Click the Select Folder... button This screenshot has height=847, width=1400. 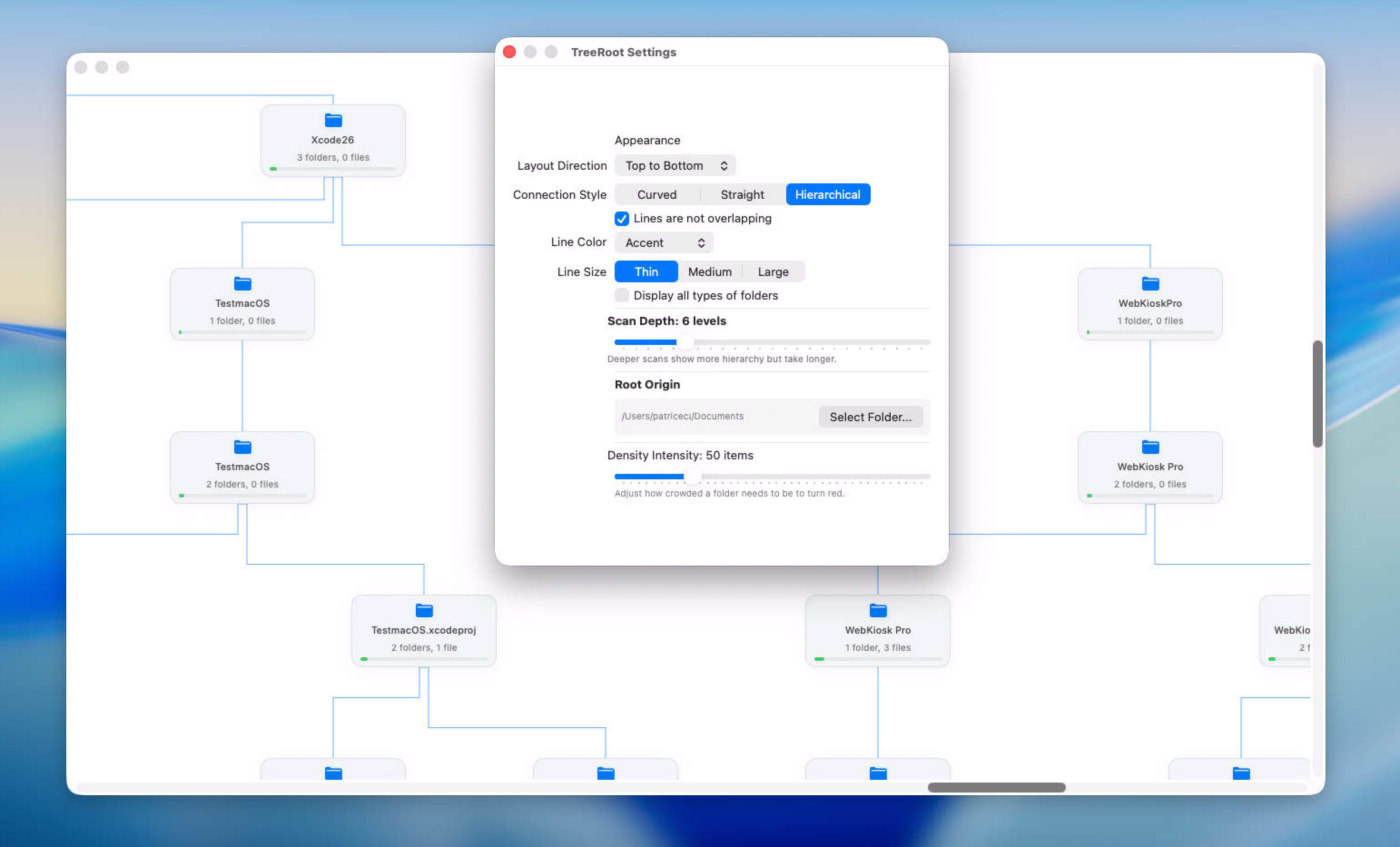(x=870, y=417)
